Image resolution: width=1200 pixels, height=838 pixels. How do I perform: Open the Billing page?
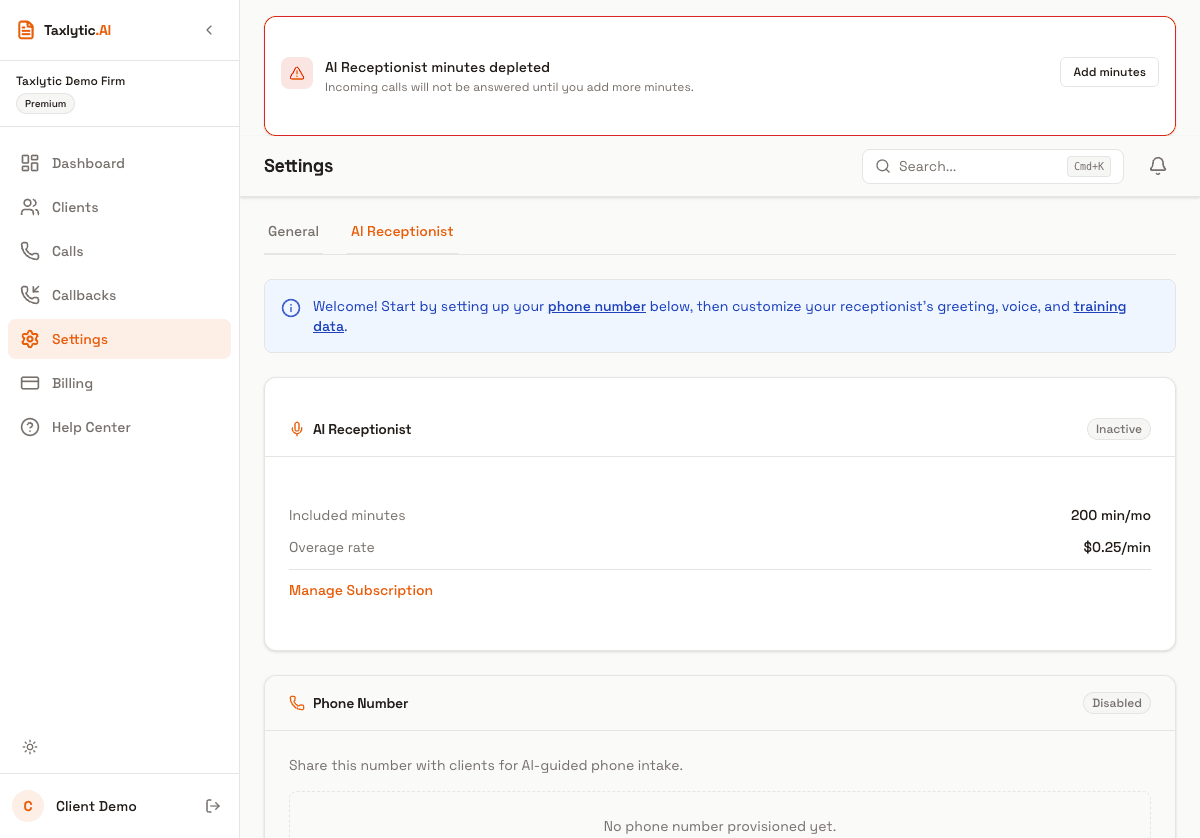(x=70, y=383)
